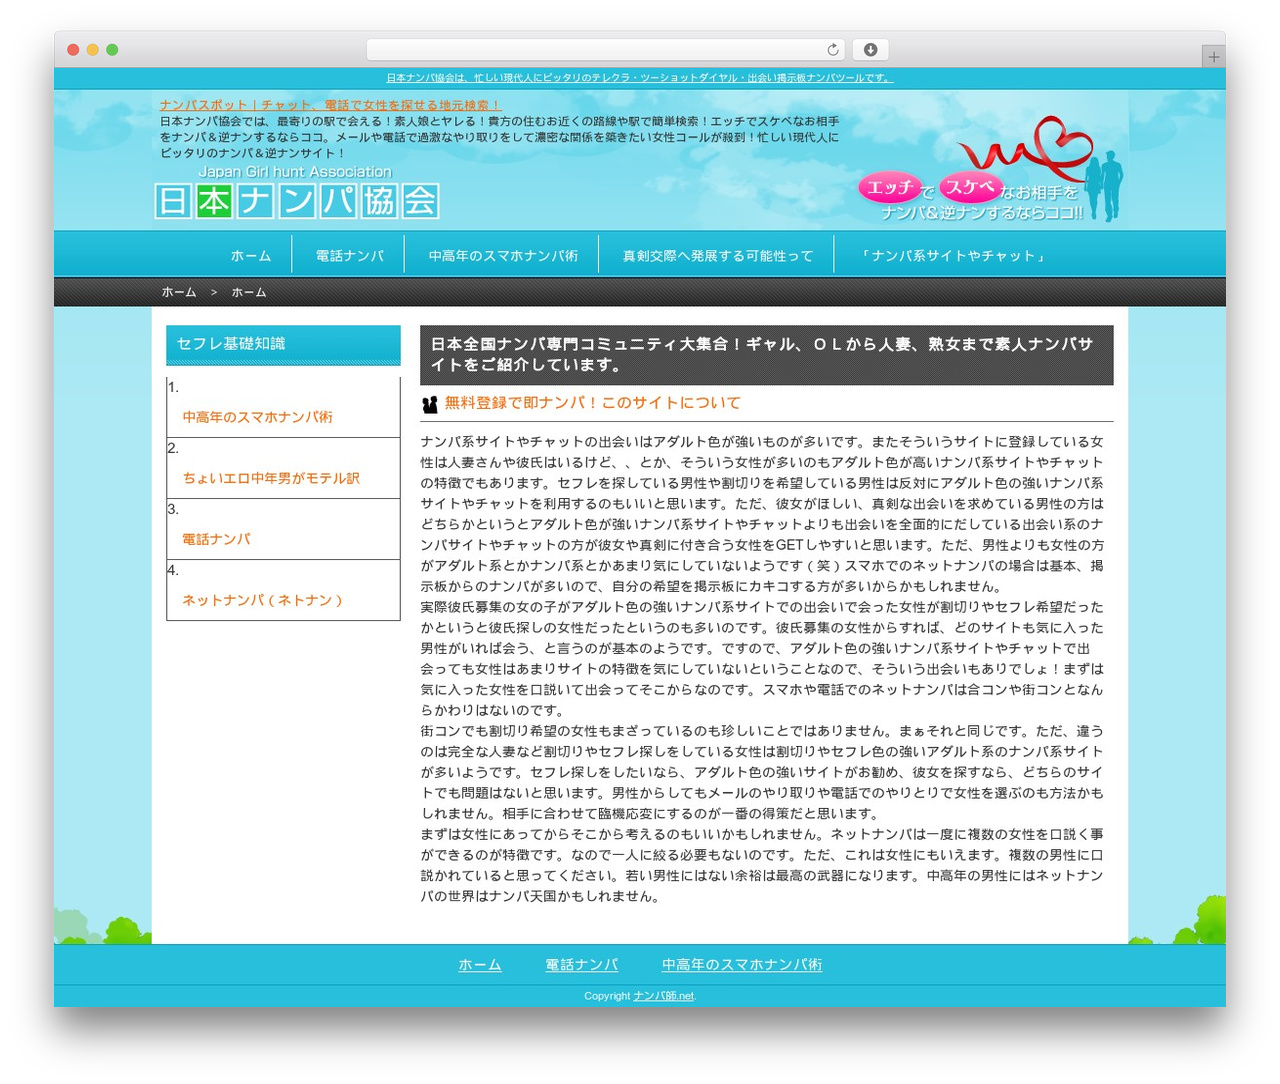This screenshot has height=1084, width=1280.
Task: Click the second ホーム breadcrumb entry
Action: [249, 292]
